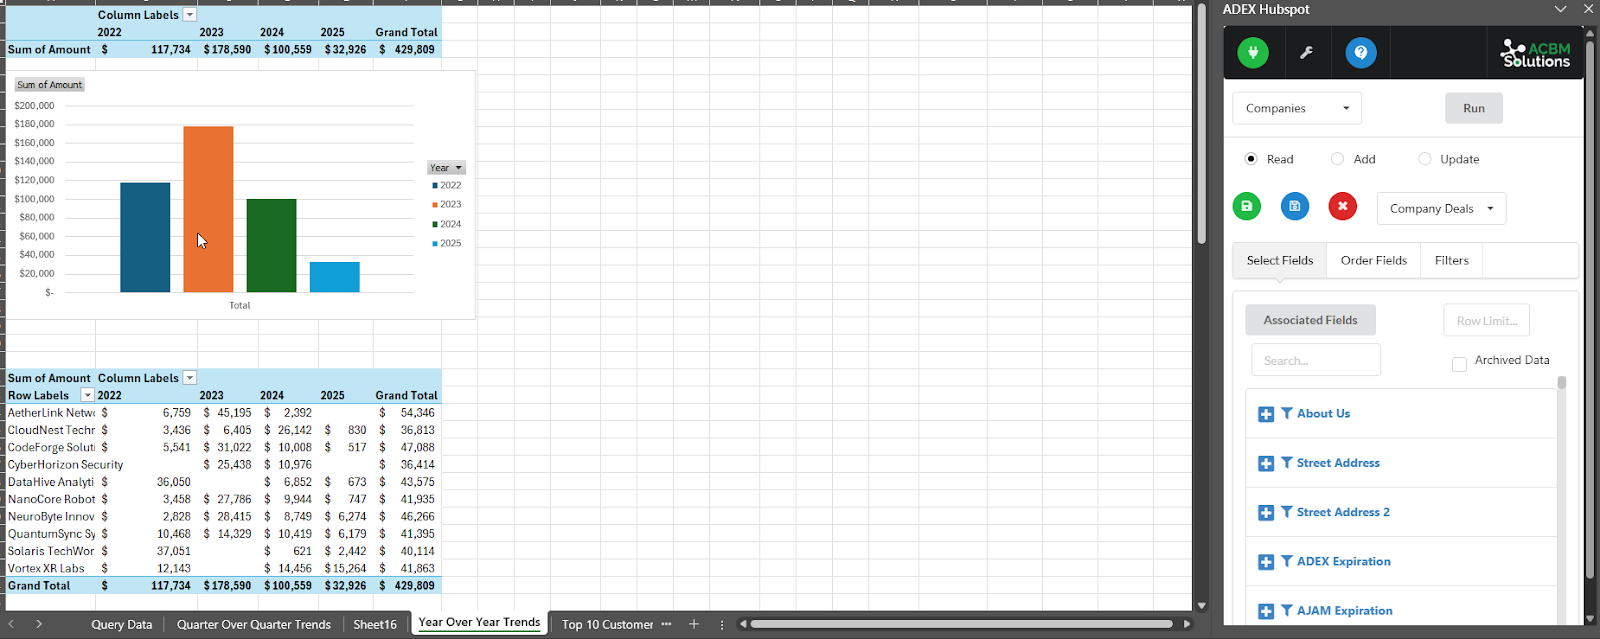Click the Search input field

tap(1315, 360)
